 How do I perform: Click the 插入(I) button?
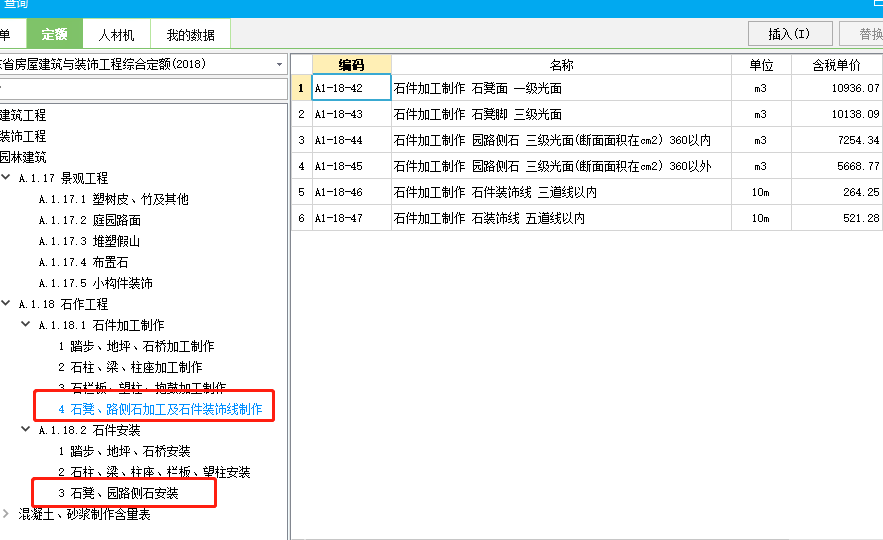point(790,34)
